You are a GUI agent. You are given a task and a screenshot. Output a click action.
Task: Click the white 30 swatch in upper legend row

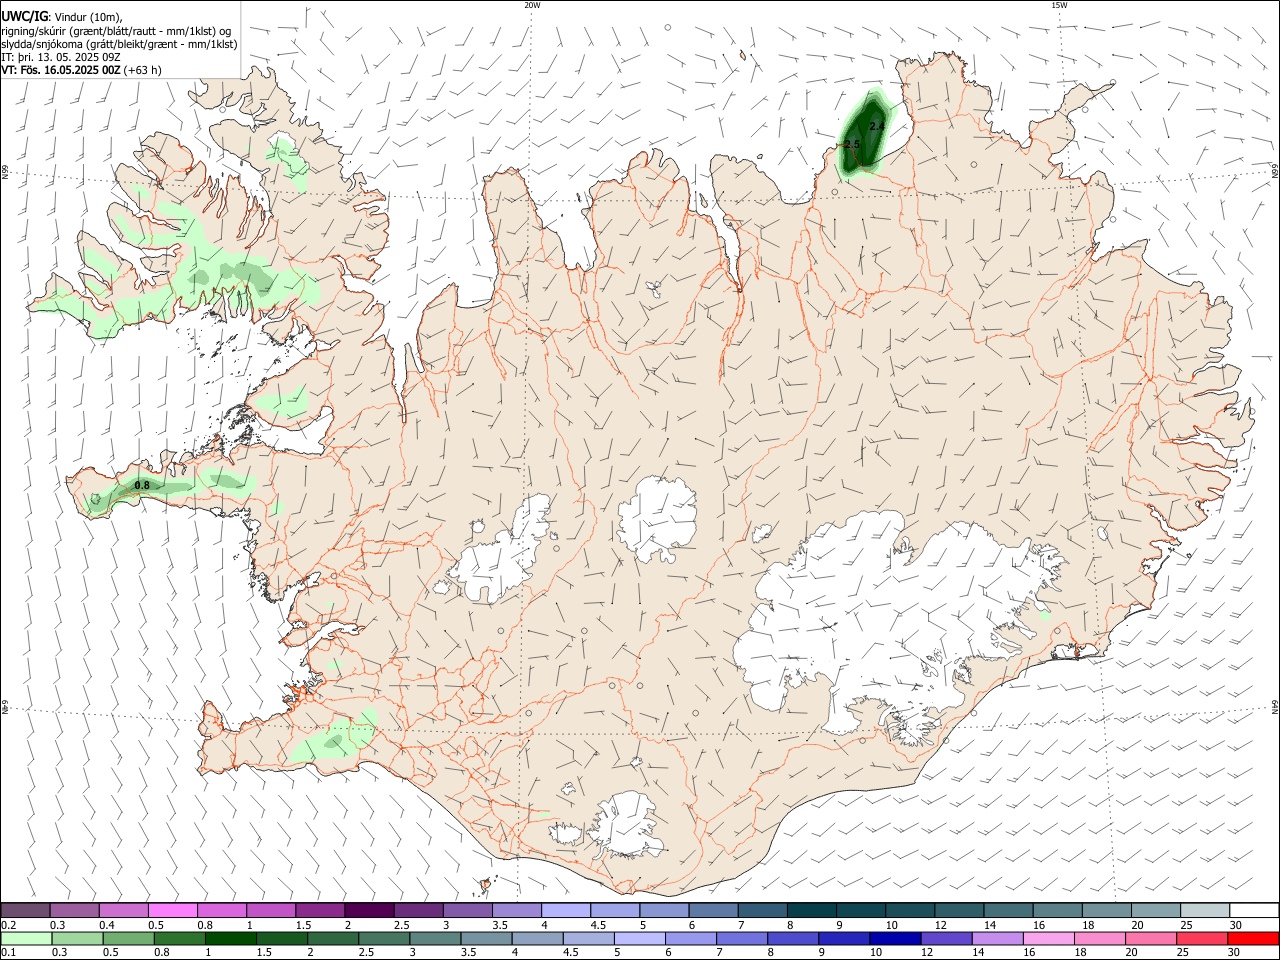tap(1253, 911)
